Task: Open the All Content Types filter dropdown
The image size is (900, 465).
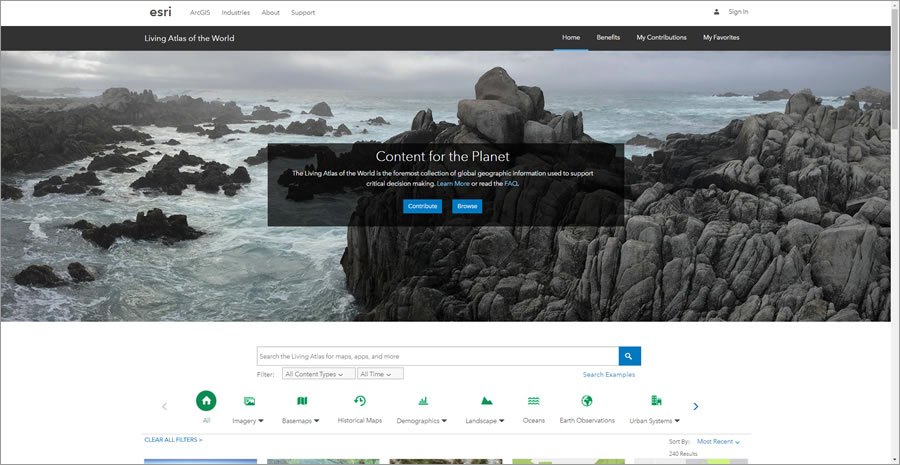Action: [319, 374]
